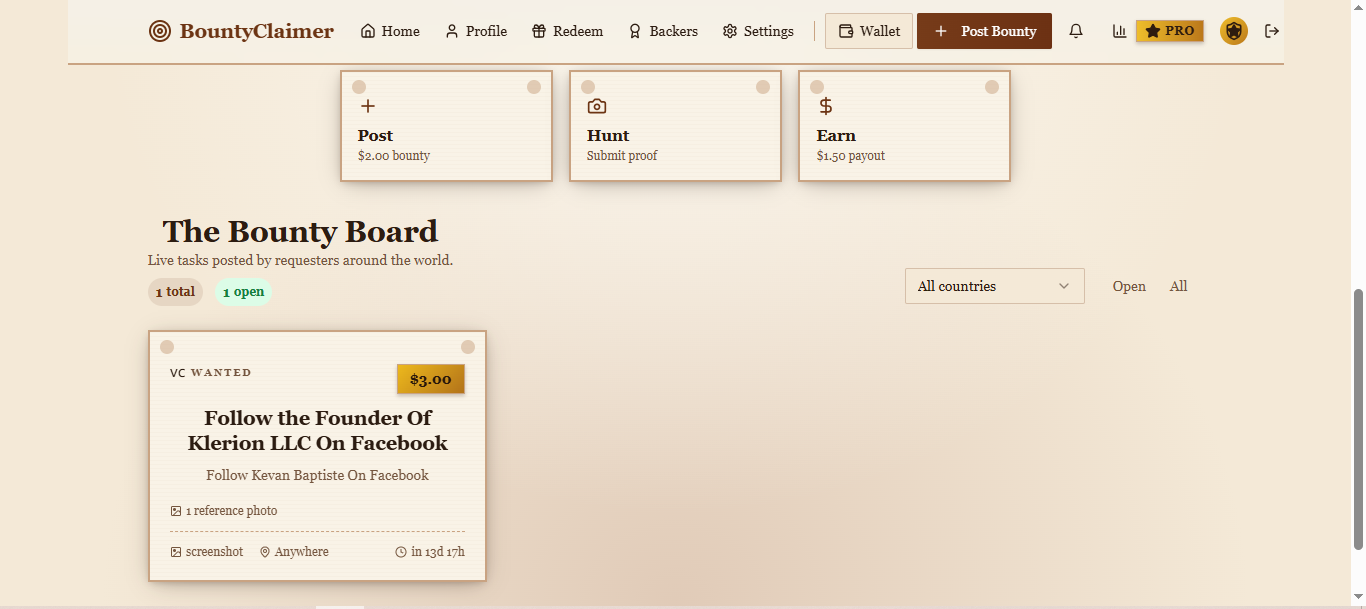Click the Redeem gift icon
Screen dimensions: 1366x609
click(x=539, y=31)
